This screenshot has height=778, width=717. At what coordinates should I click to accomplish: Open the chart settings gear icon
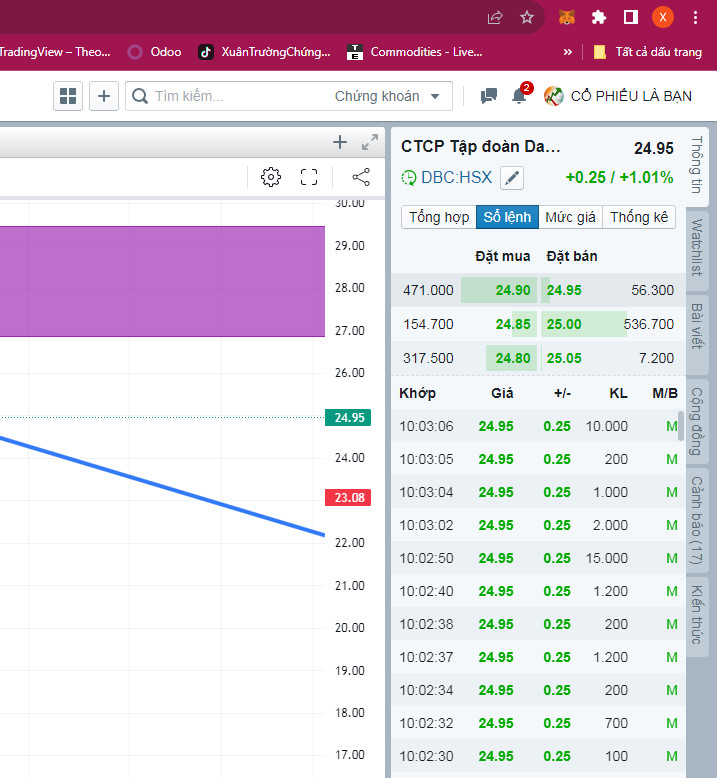[270, 177]
